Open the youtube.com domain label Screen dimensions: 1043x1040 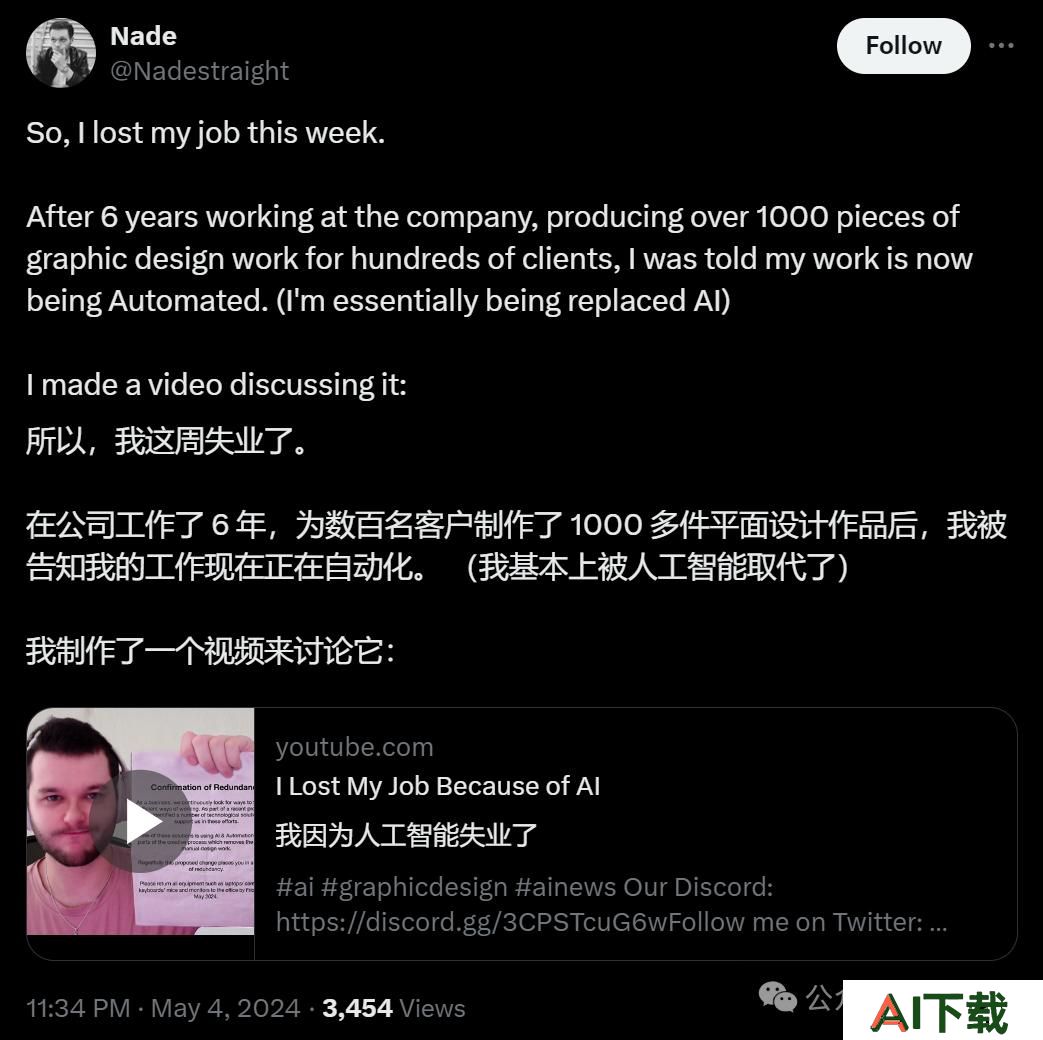(355, 747)
